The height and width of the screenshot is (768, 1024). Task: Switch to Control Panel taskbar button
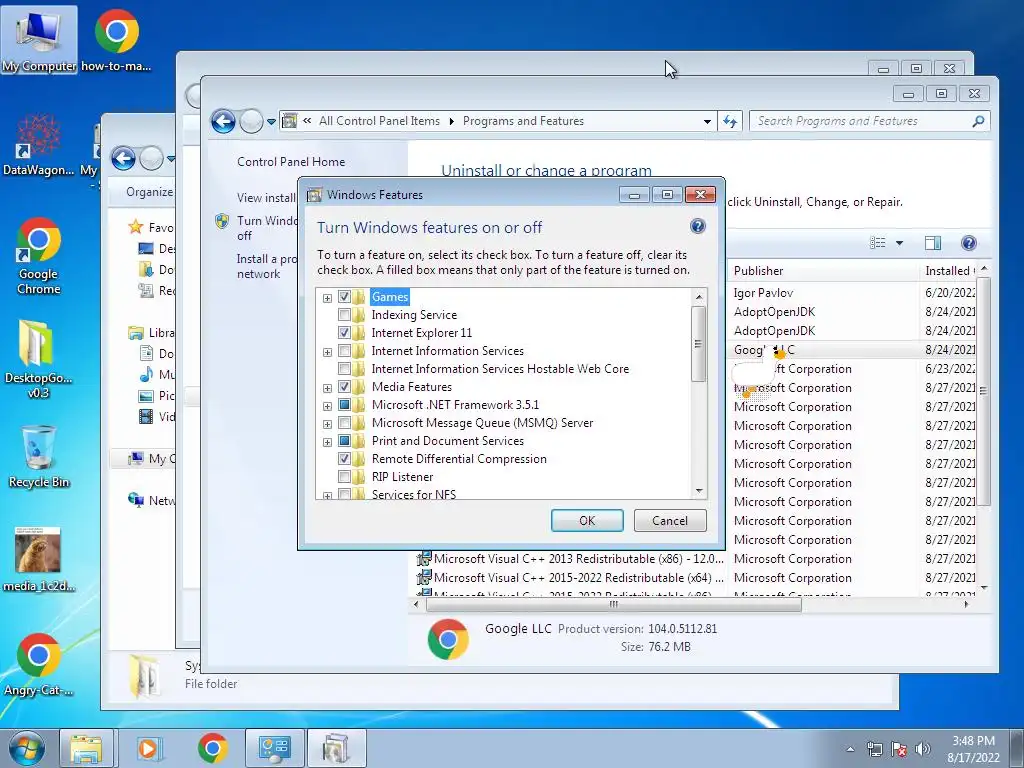click(274, 748)
